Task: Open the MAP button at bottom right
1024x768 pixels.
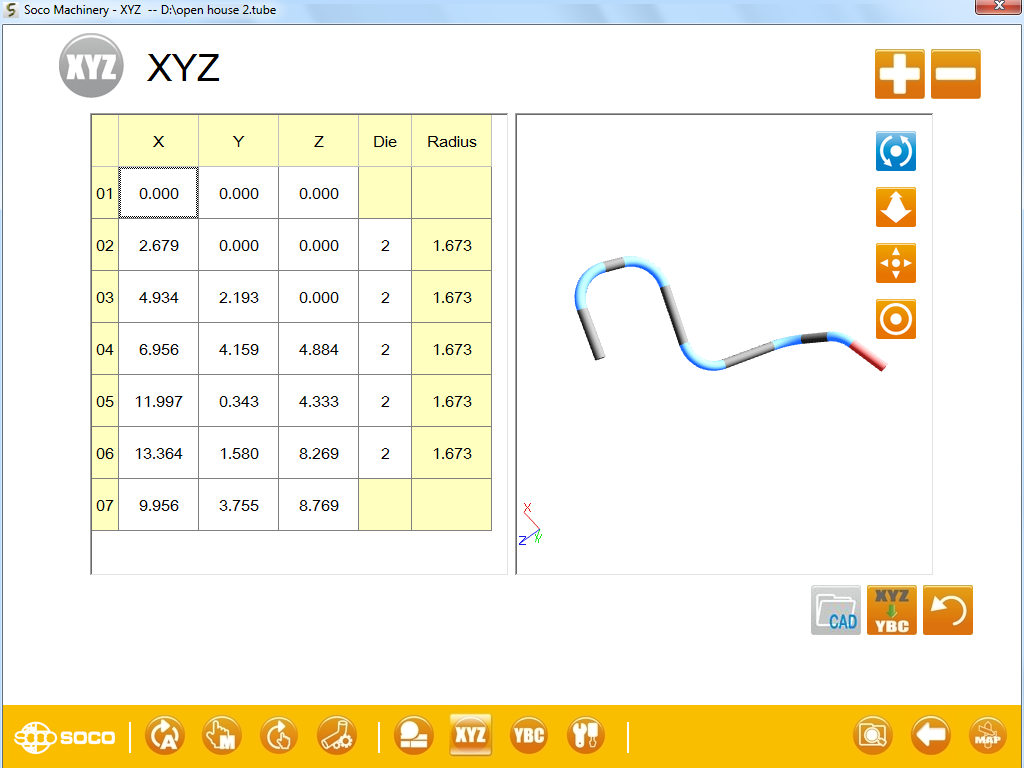Action: pyautogui.click(x=987, y=737)
